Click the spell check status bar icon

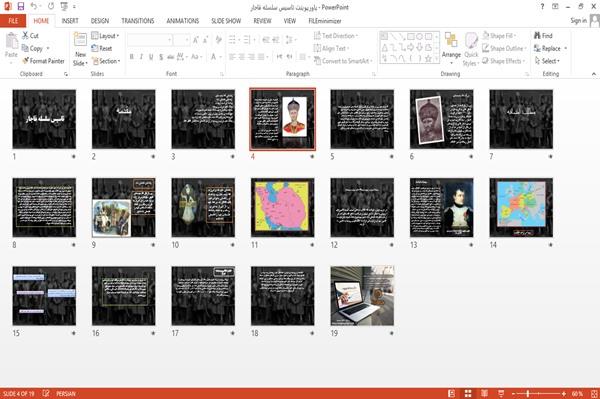[46, 393]
